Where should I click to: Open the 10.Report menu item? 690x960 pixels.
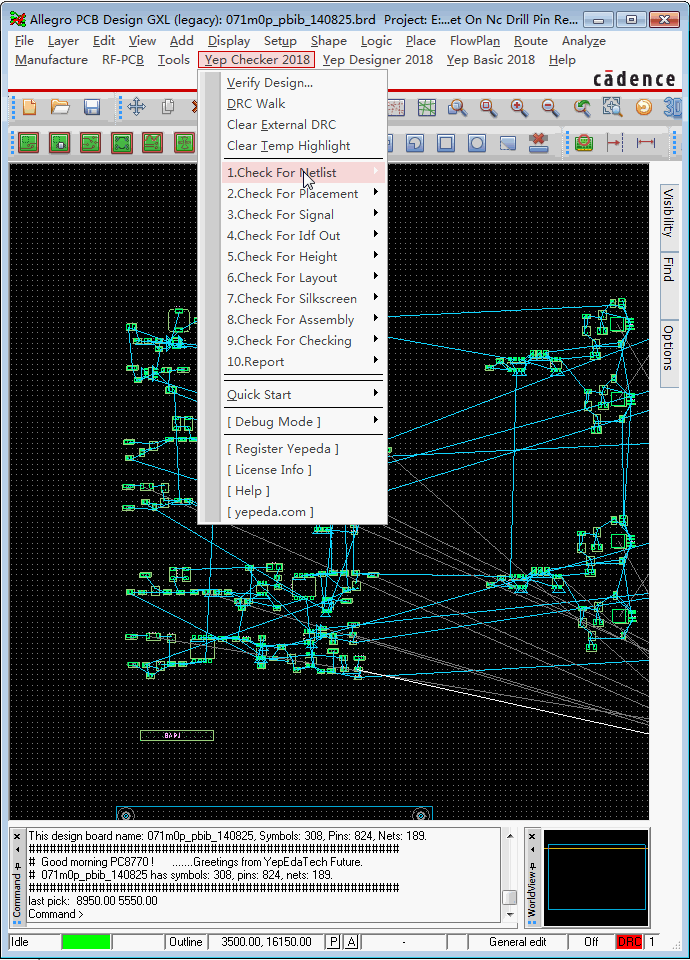[304, 362]
